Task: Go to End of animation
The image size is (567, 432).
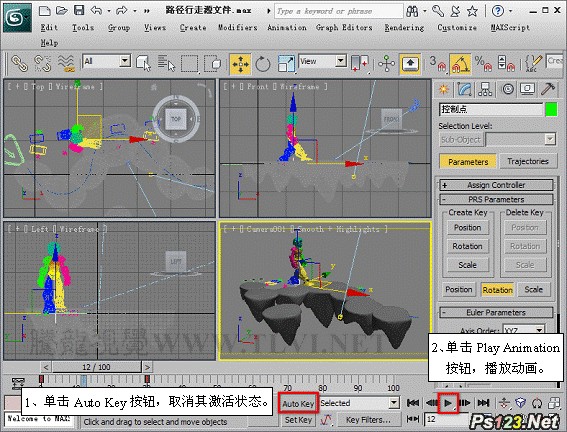Action: (483, 403)
